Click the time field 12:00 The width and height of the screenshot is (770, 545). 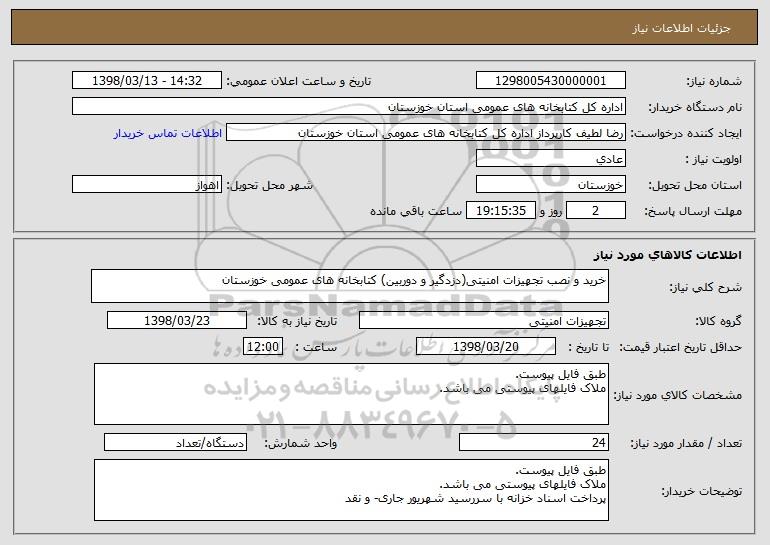point(263,347)
